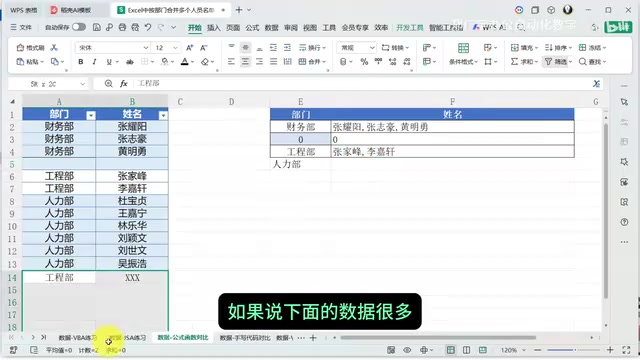640x360 pixels.
Task: Open the filter dropdown on 部门 header
Action: pyautogui.click(x=91, y=116)
